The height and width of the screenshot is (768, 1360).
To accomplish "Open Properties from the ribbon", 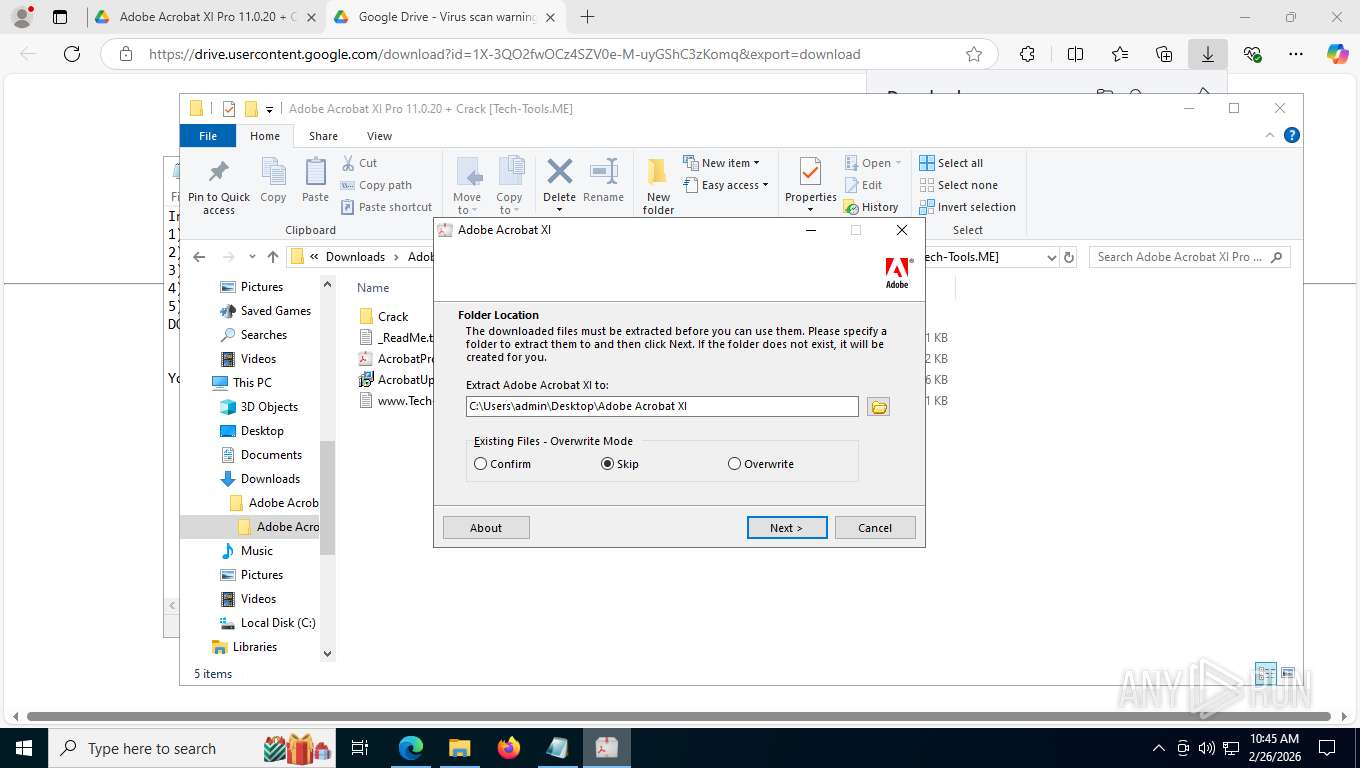I will click(x=810, y=186).
